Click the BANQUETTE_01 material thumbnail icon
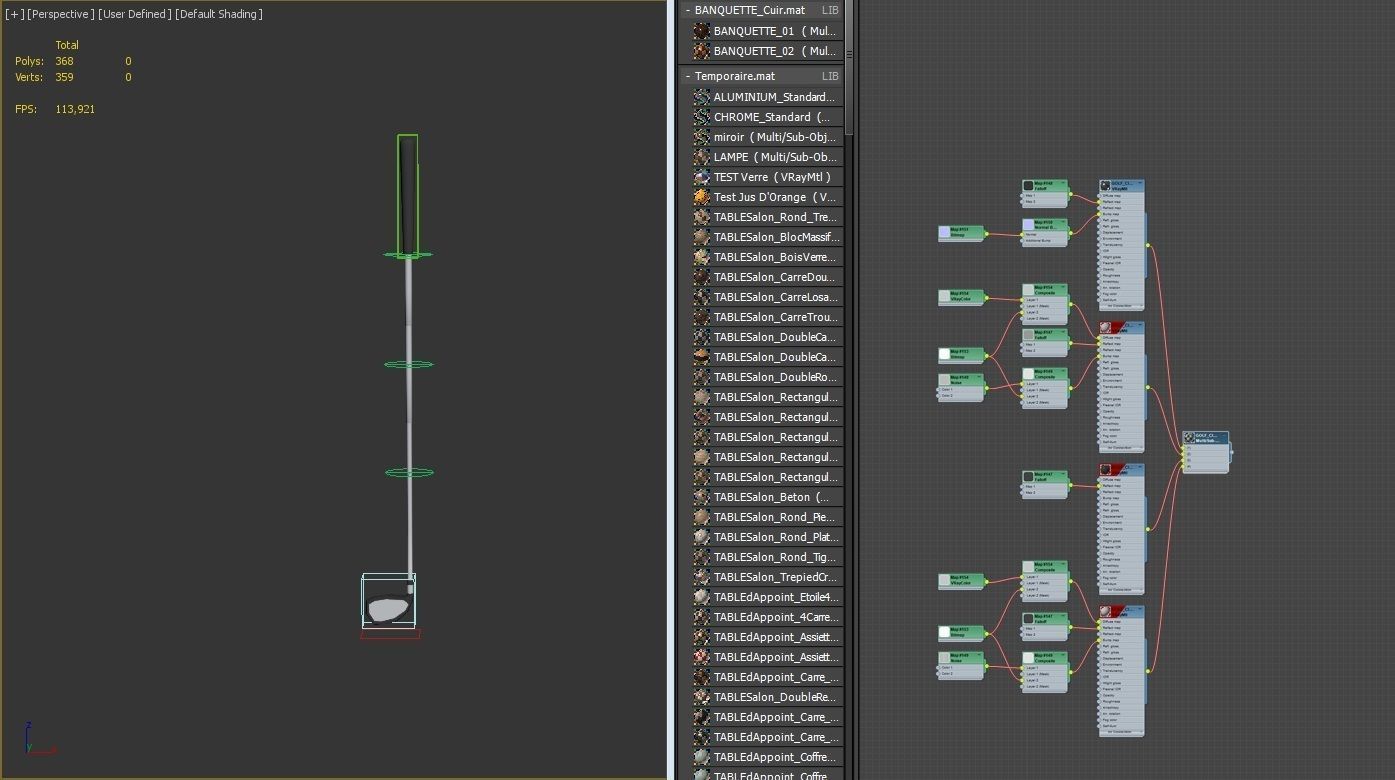 (702, 31)
